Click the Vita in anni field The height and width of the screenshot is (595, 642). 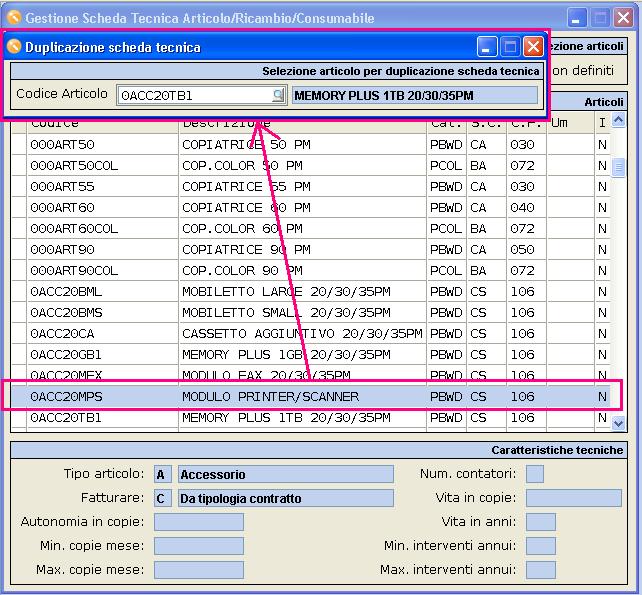point(541,522)
